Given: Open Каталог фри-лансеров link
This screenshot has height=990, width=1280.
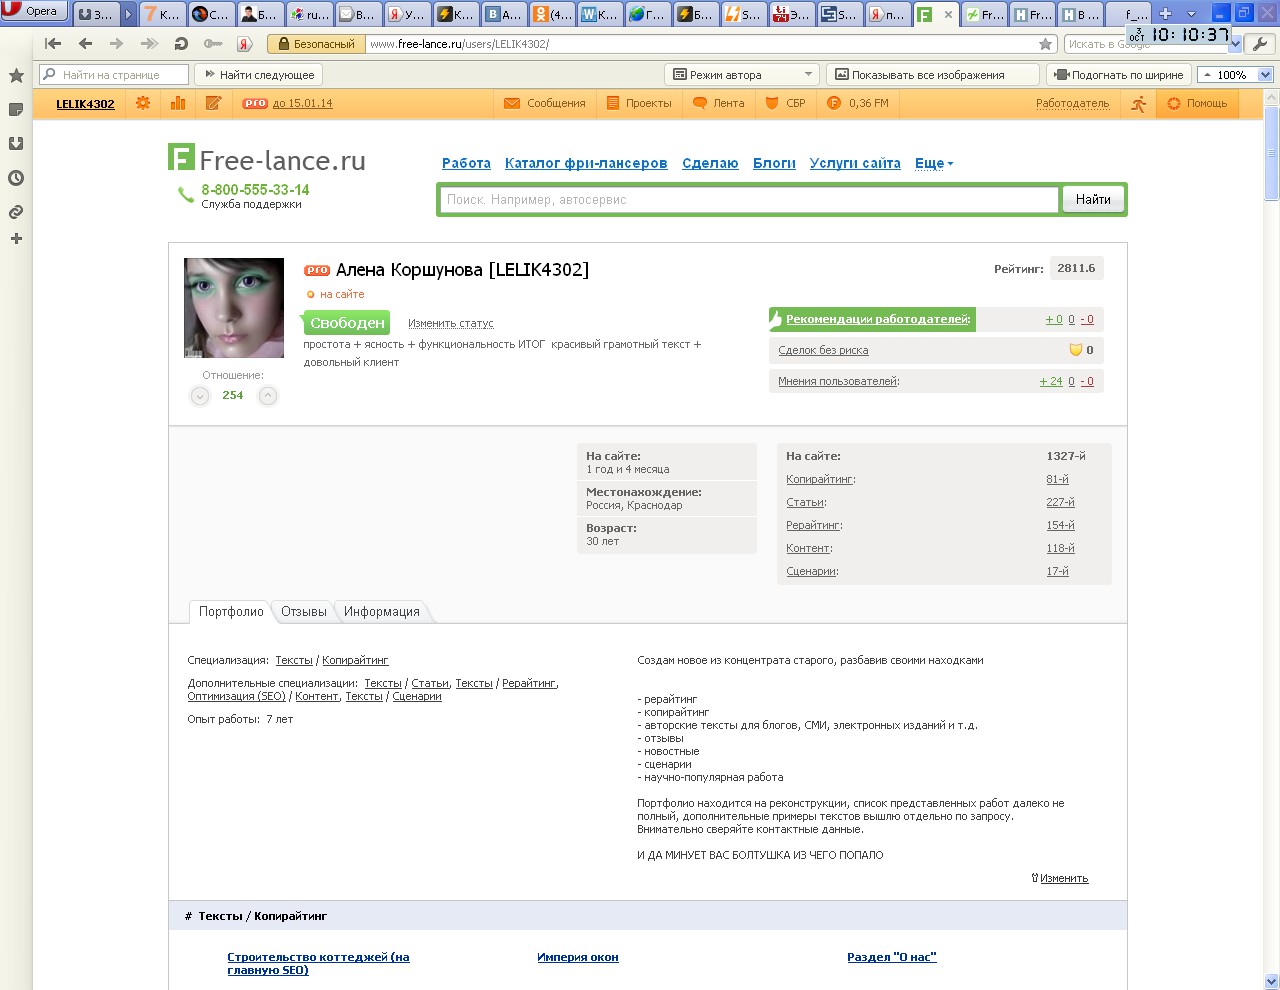Looking at the screenshot, I should click(586, 163).
